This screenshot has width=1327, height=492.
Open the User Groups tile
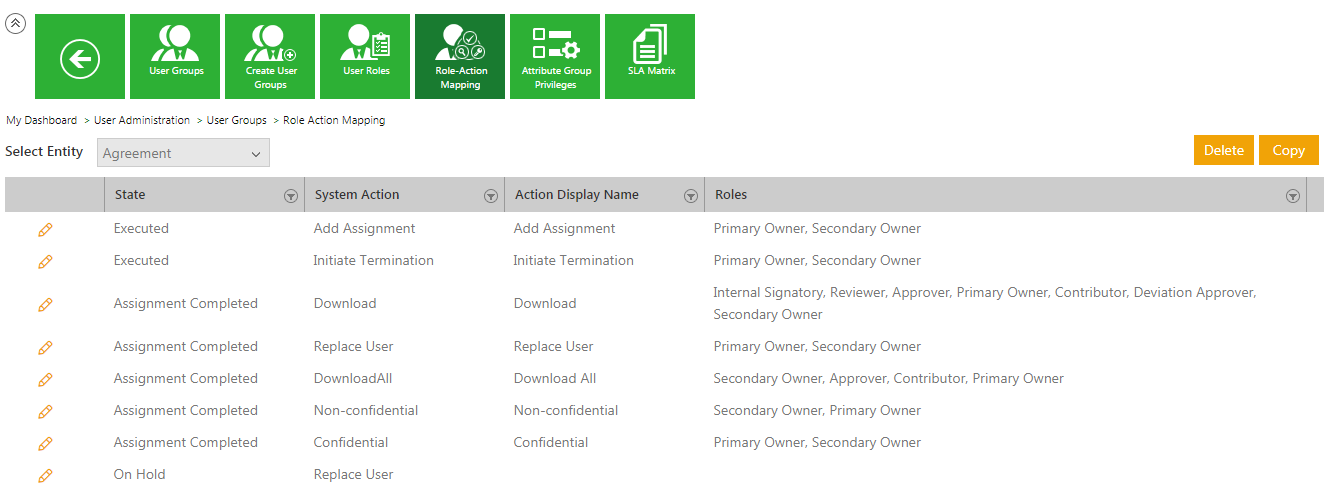(x=175, y=57)
